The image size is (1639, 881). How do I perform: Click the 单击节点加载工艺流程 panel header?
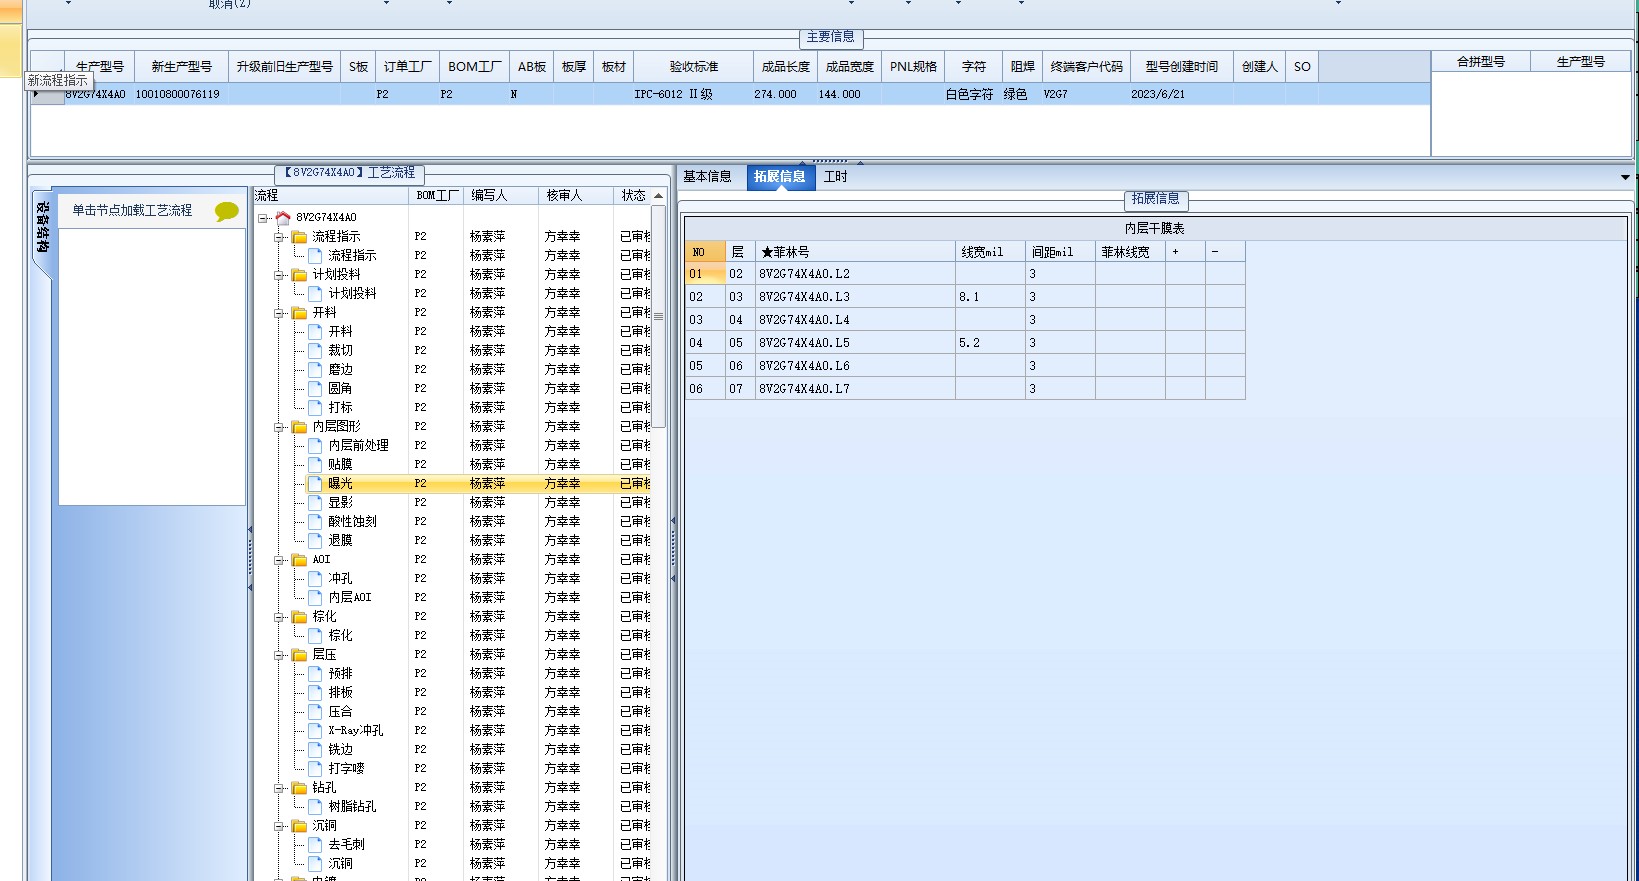(152, 211)
